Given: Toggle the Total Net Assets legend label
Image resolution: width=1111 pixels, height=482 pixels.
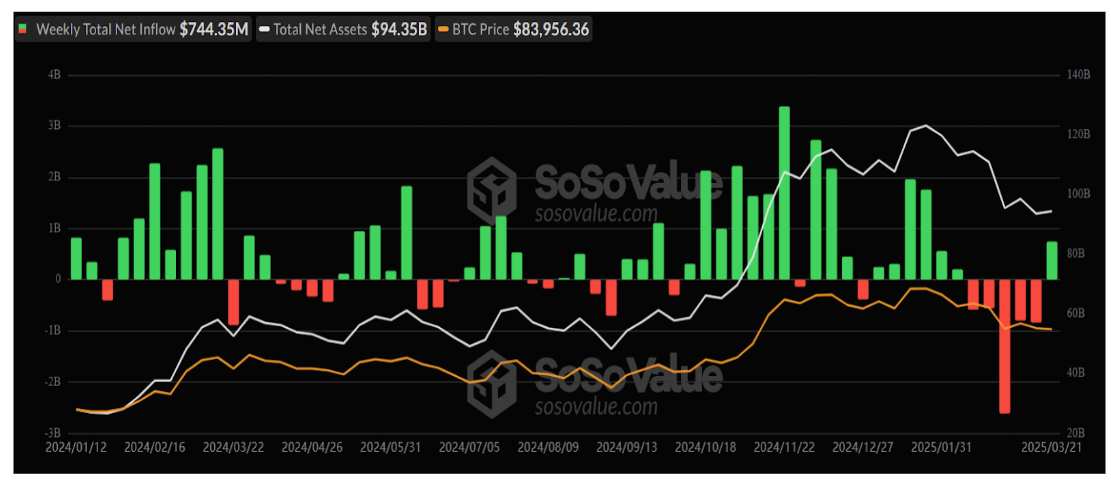Looking at the screenshot, I should click(x=319, y=30).
